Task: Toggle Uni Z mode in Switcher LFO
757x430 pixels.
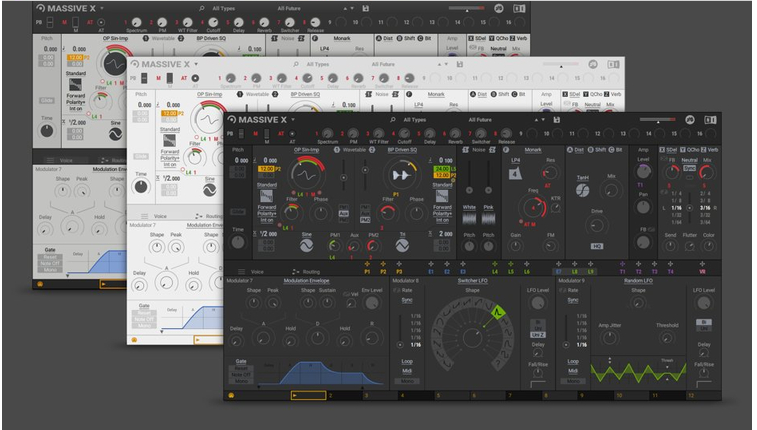Action: [538, 334]
